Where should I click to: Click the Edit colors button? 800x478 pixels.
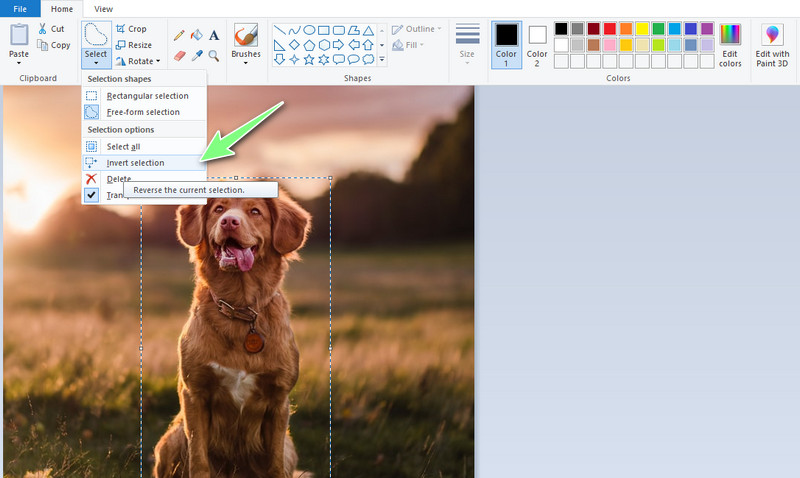730,46
